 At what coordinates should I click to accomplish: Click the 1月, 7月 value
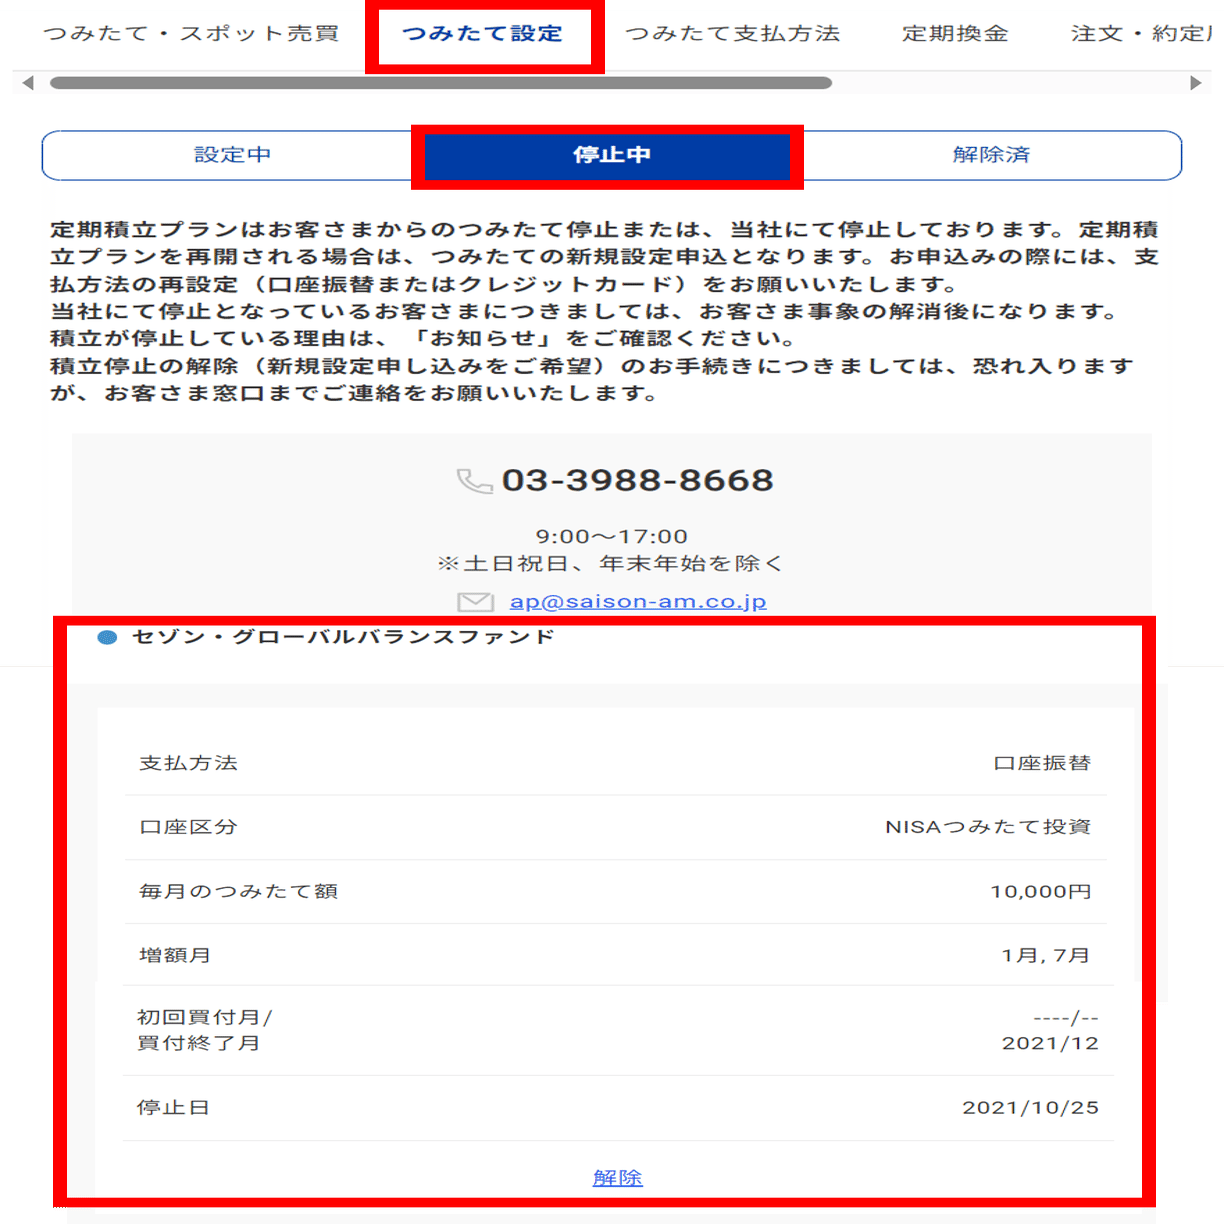(x=1046, y=955)
